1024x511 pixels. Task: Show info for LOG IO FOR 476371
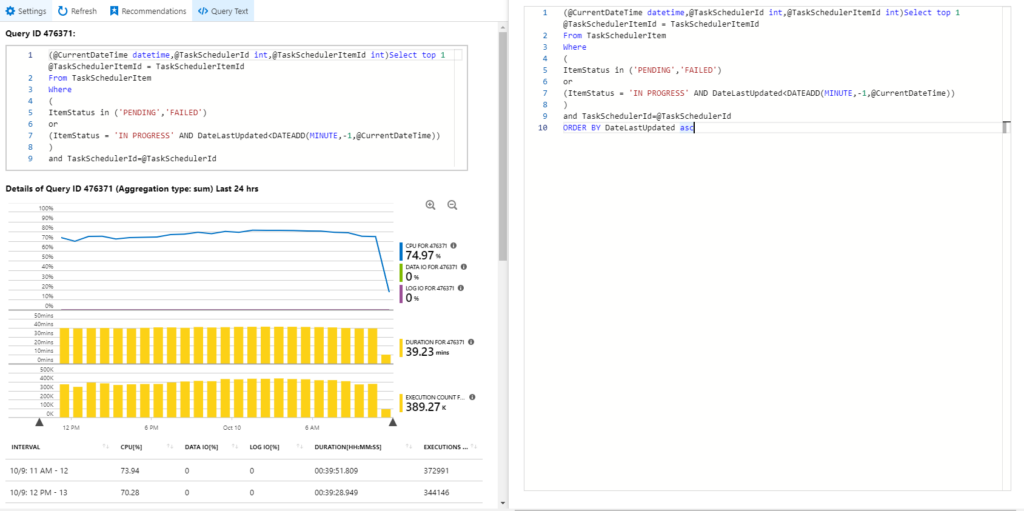pos(458,288)
